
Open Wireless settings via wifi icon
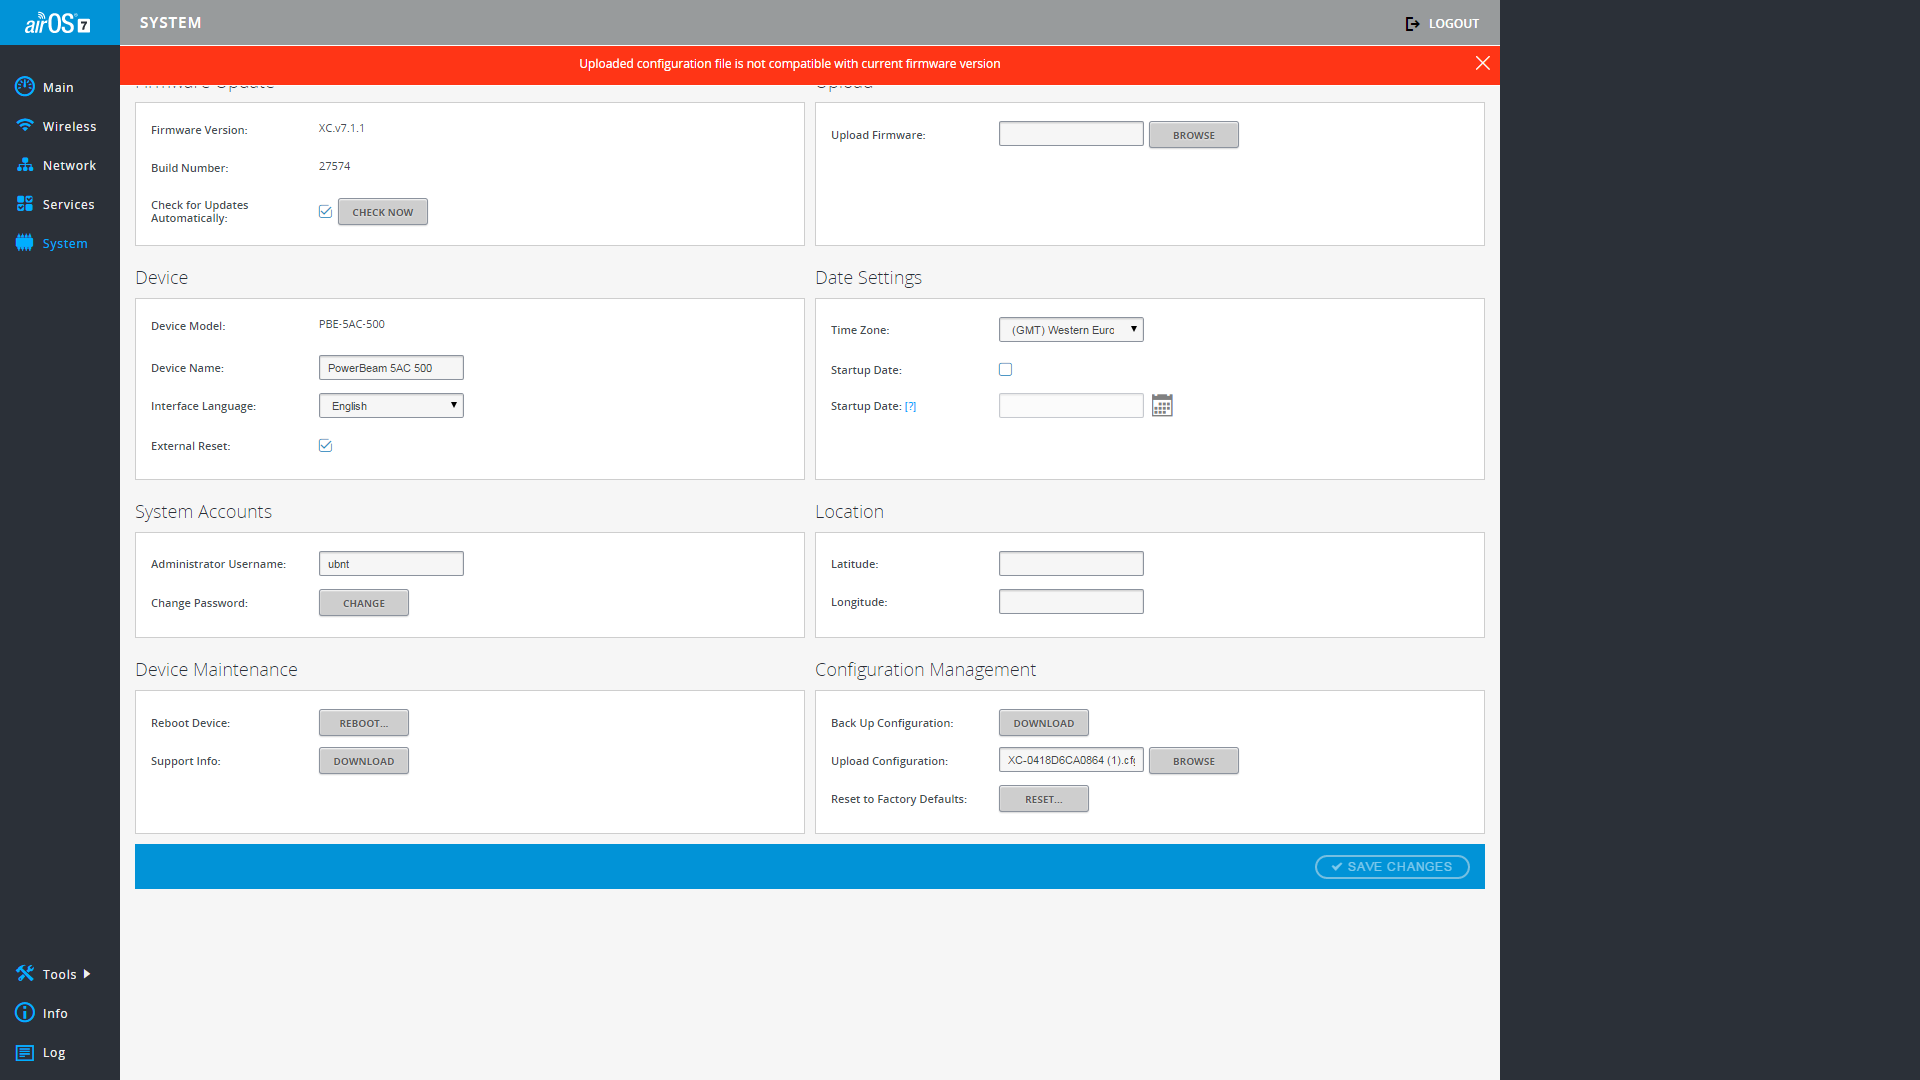(25, 126)
